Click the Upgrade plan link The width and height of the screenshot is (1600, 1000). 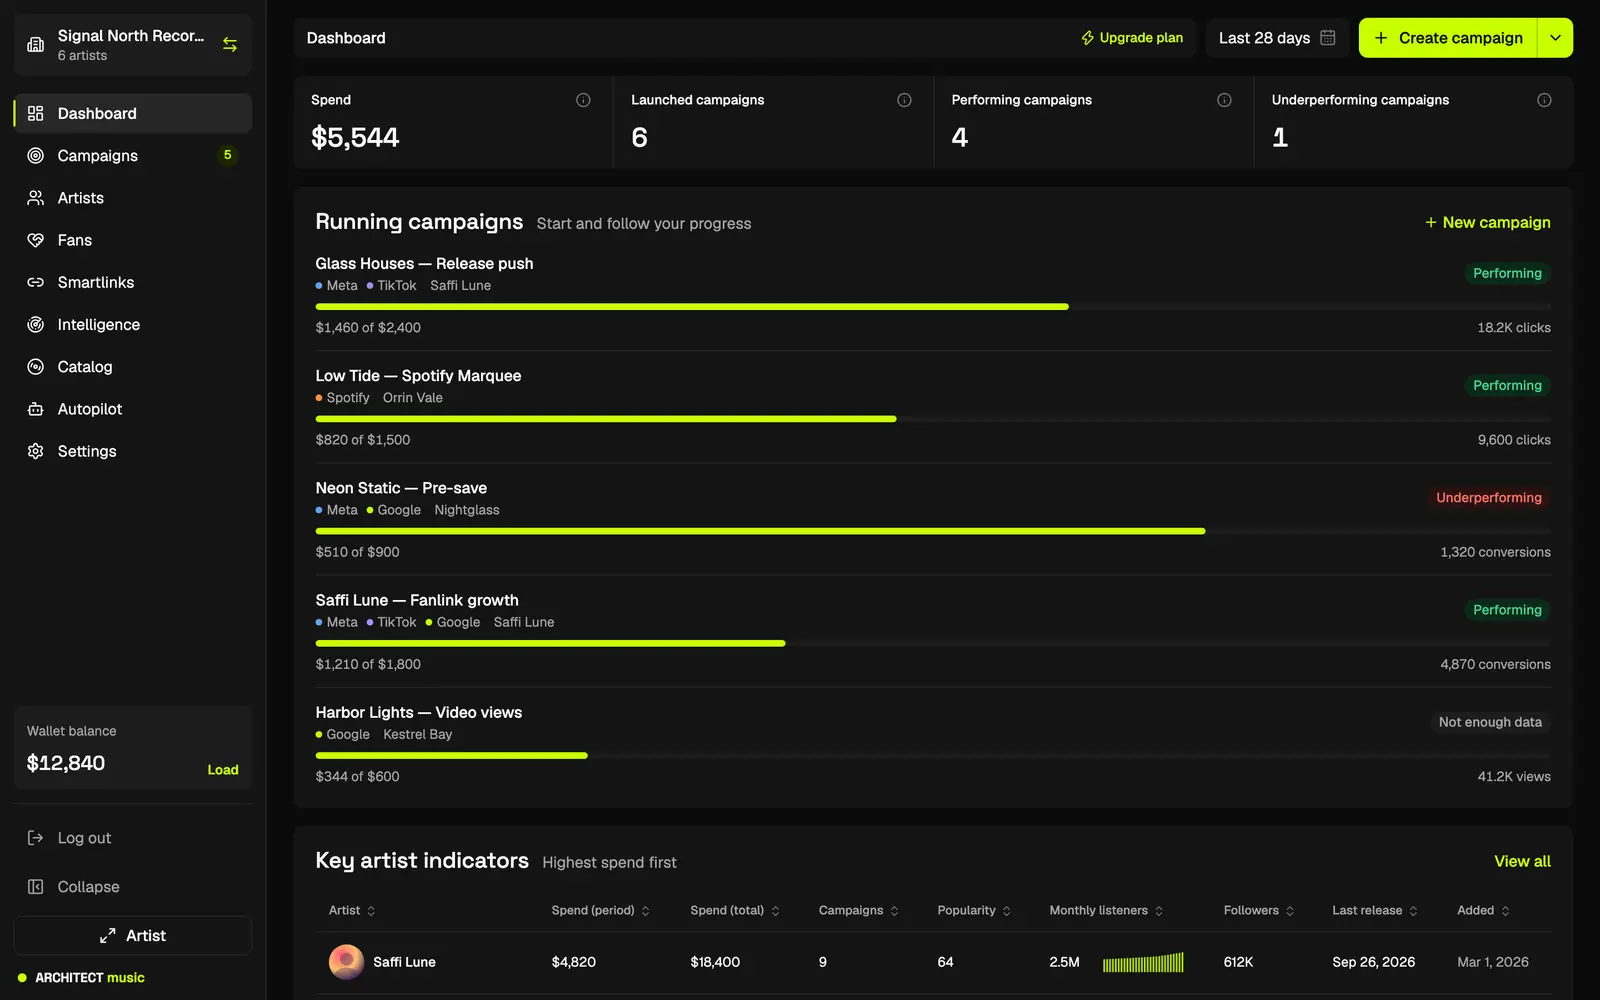coord(1132,38)
